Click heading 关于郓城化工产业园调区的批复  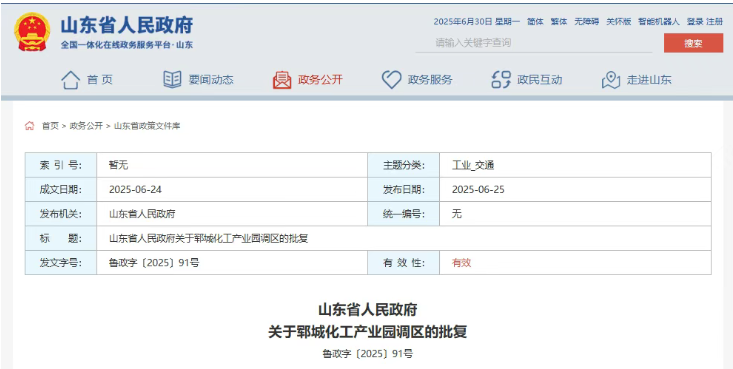(367, 333)
